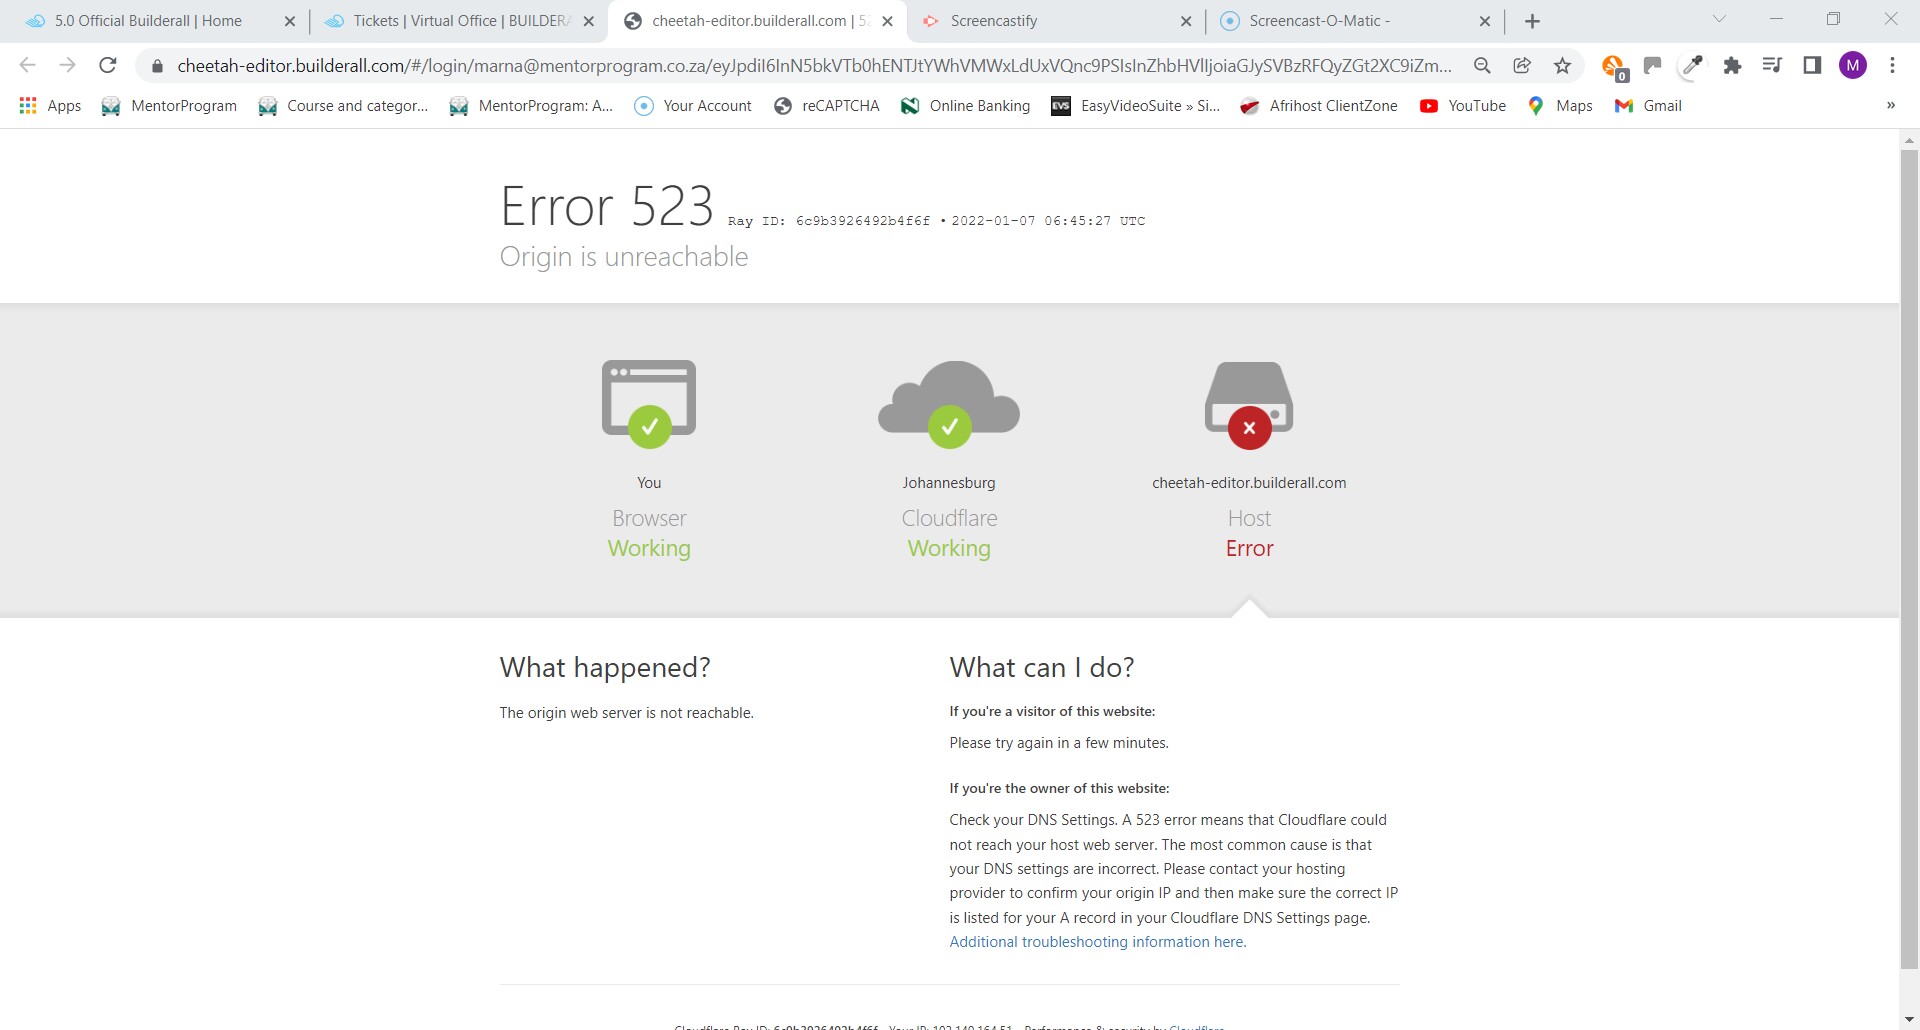This screenshot has height=1030, width=1920.
Task: Click the orange extension icon with 0 badge
Action: point(1612,65)
